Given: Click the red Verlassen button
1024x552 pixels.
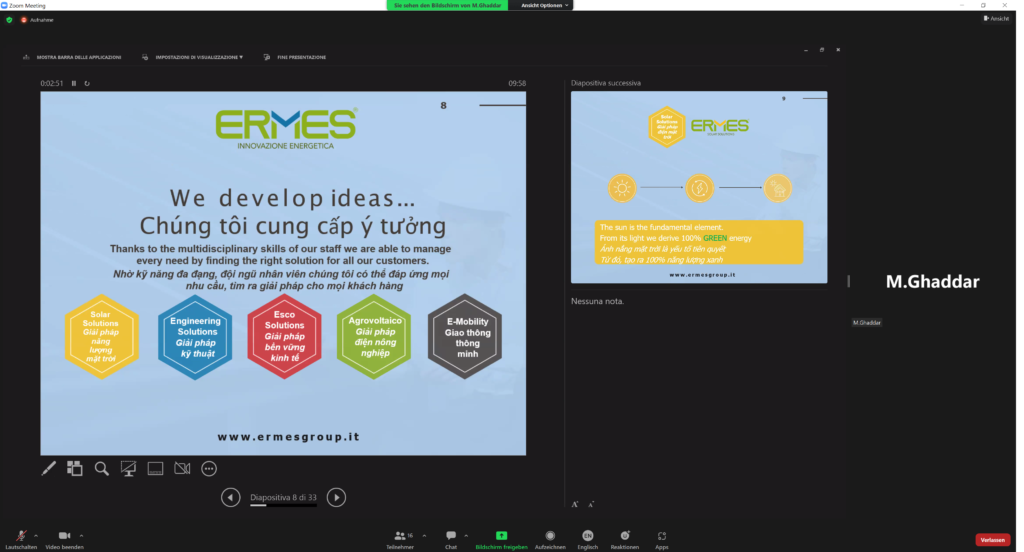Looking at the screenshot, I should 992,540.
